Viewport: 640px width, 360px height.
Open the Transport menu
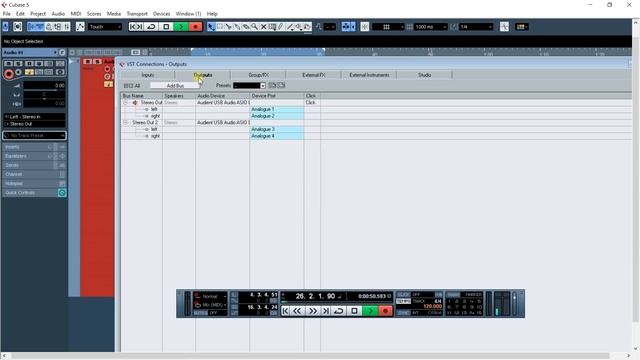pyautogui.click(x=137, y=14)
